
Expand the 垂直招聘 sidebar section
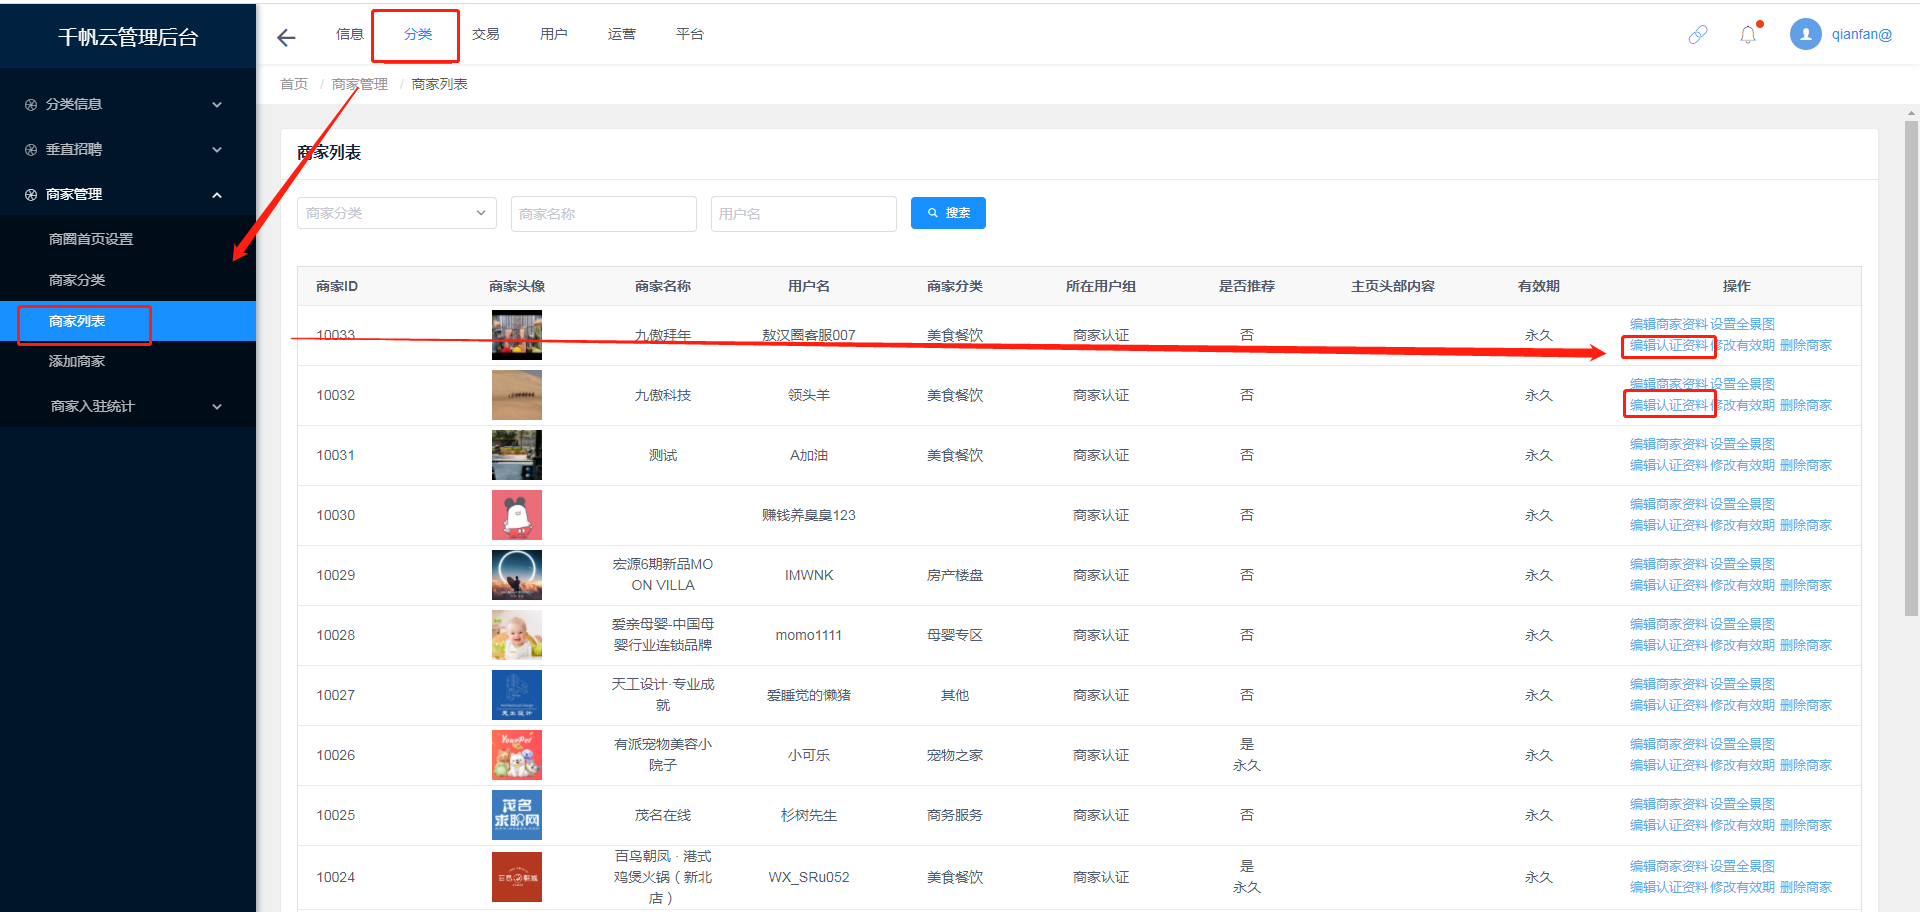coord(217,150)
